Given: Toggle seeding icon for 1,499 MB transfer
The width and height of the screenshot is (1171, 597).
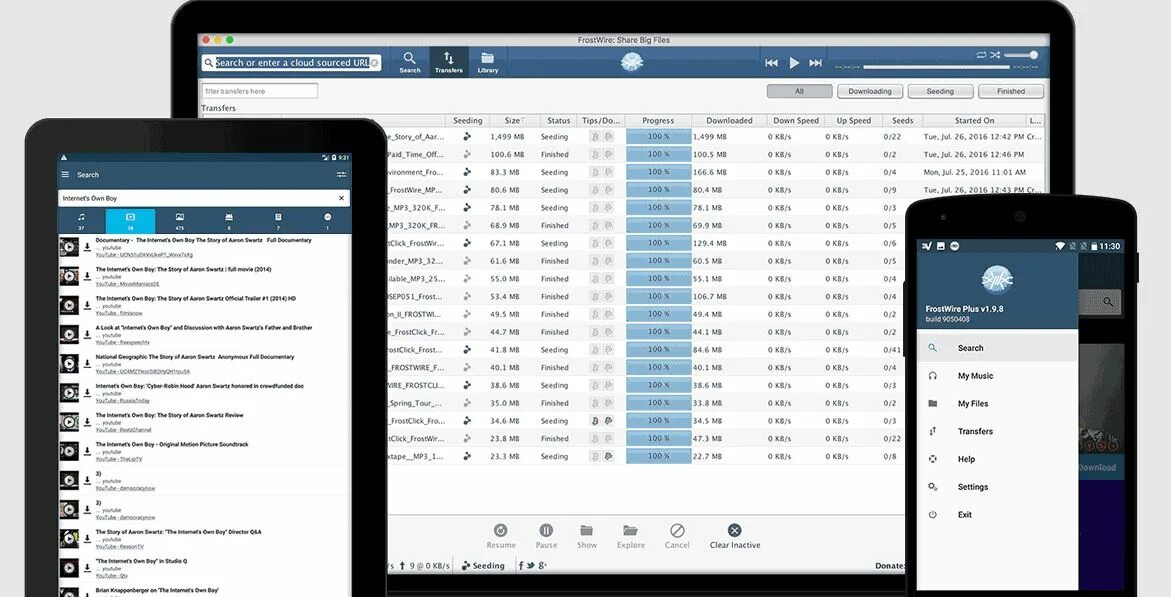Looking at the screenshot, I should pos(468,137).
